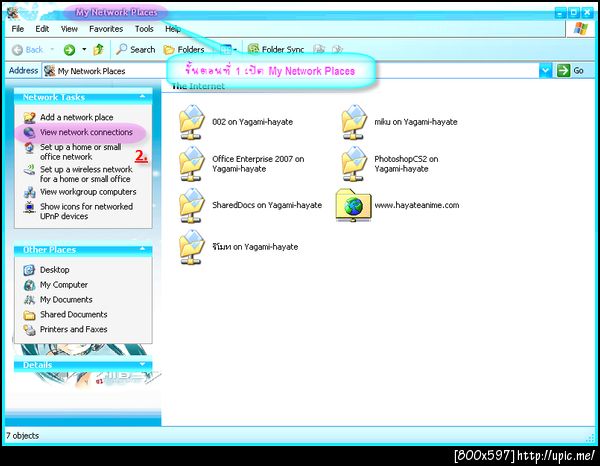
Task: Click View workgroup computers
Action: (x=88, y=192)
